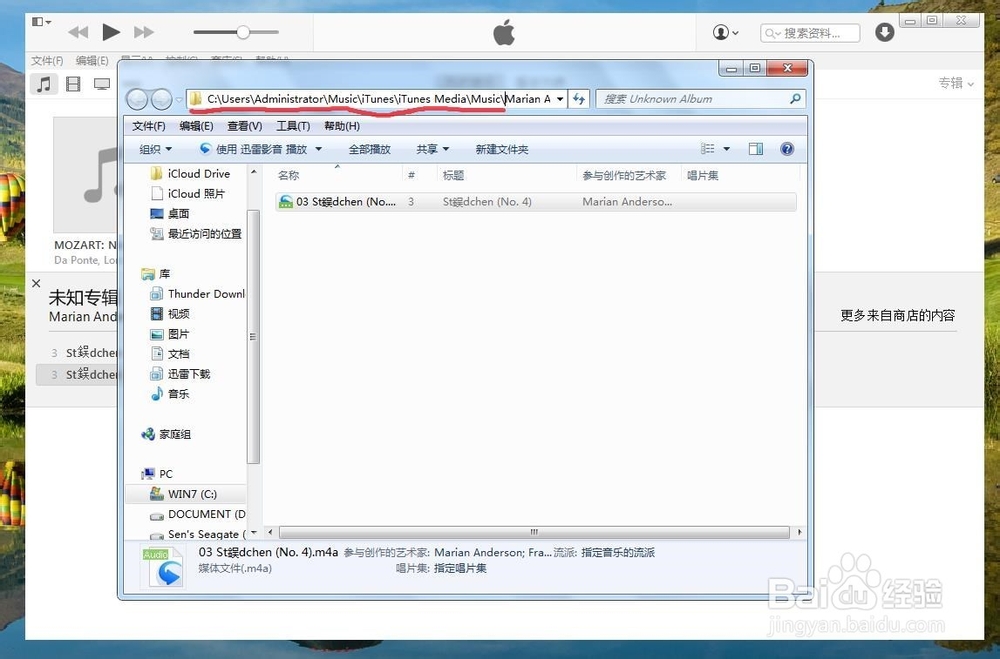Play the current track in iTunes
Viewport: 1000px width, 659px height.
click(x=111, y=31)
